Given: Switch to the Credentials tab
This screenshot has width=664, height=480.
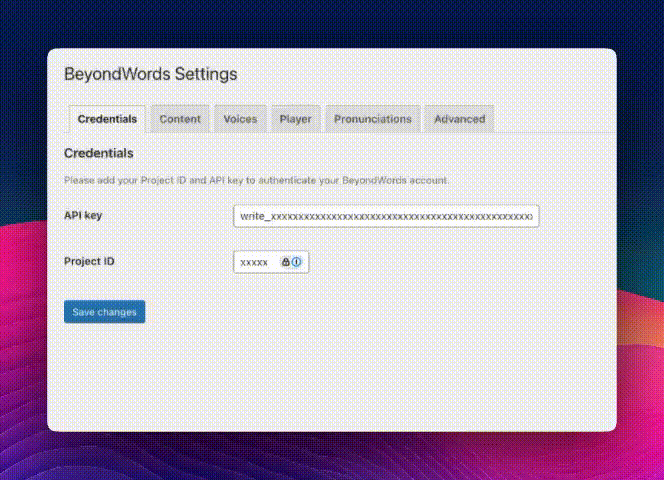Looking at the screenshot, I should pos(107,119).
